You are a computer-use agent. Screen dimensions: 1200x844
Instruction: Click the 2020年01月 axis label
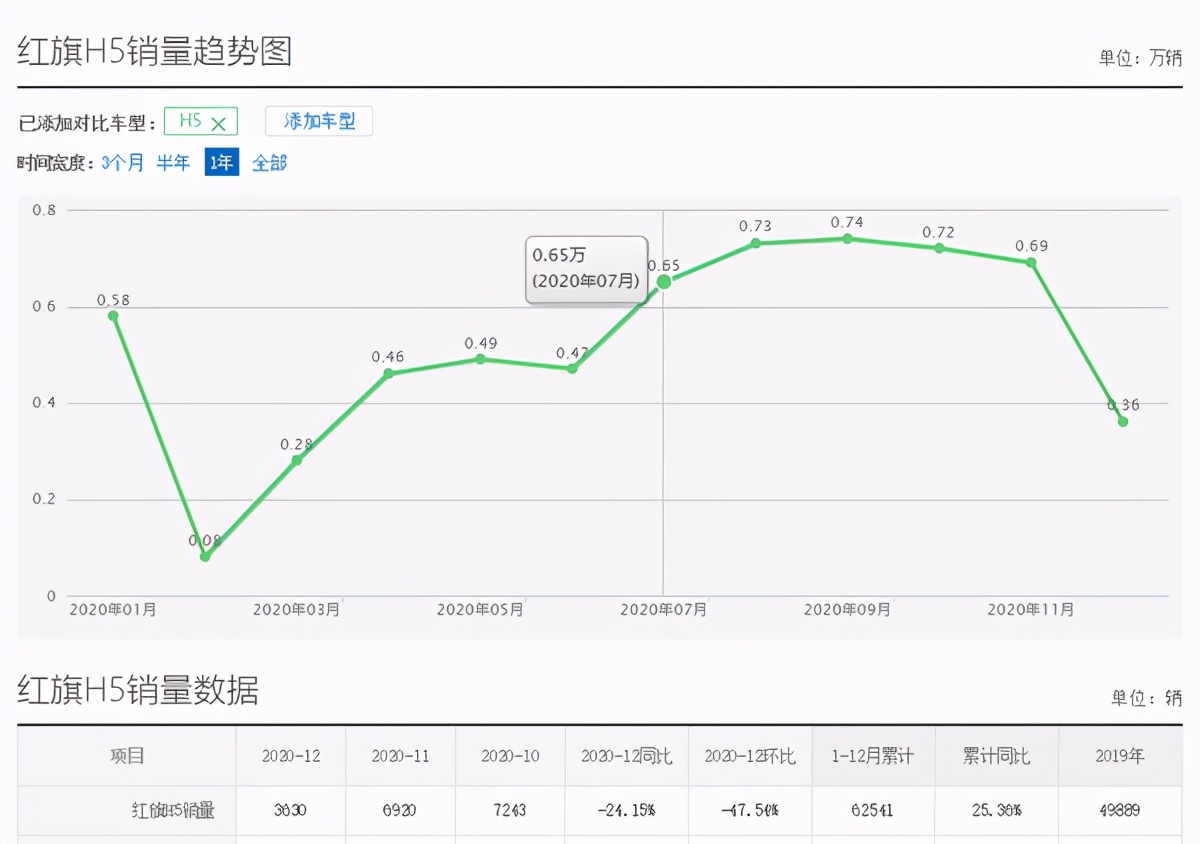[x=113, y=609]
